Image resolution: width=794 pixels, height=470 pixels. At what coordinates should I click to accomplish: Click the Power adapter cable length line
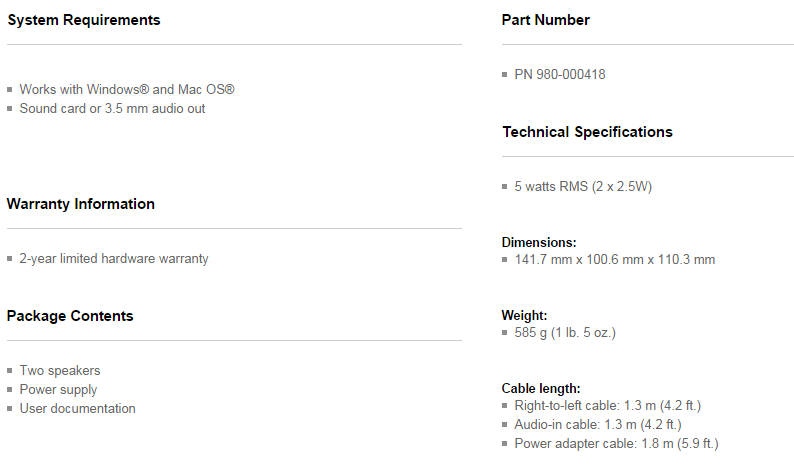616,443
